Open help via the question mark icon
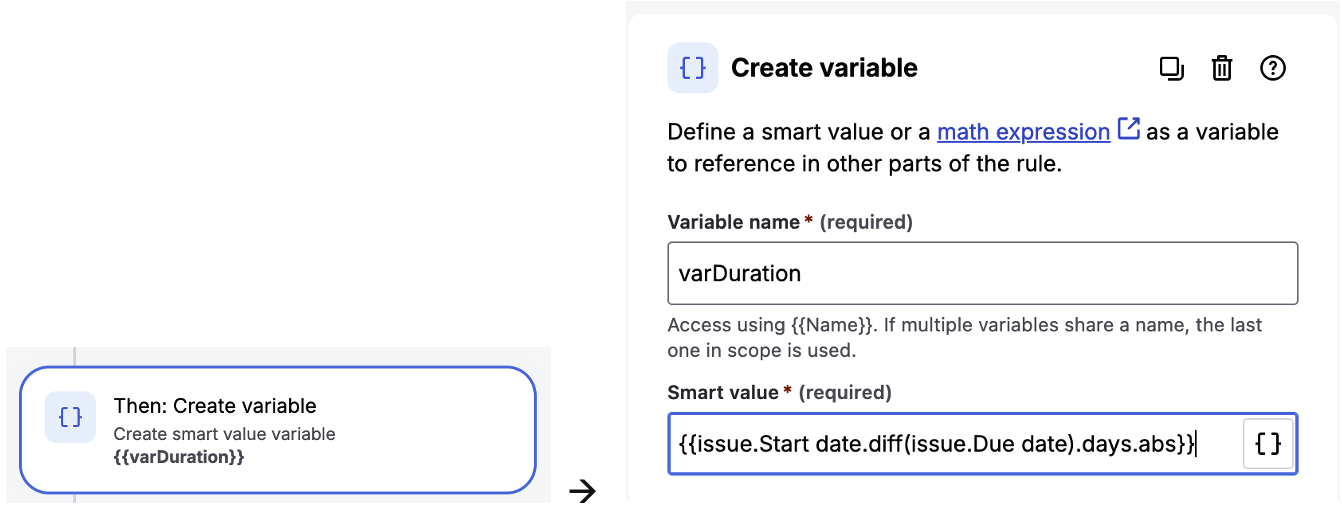 coord(1272,68)
